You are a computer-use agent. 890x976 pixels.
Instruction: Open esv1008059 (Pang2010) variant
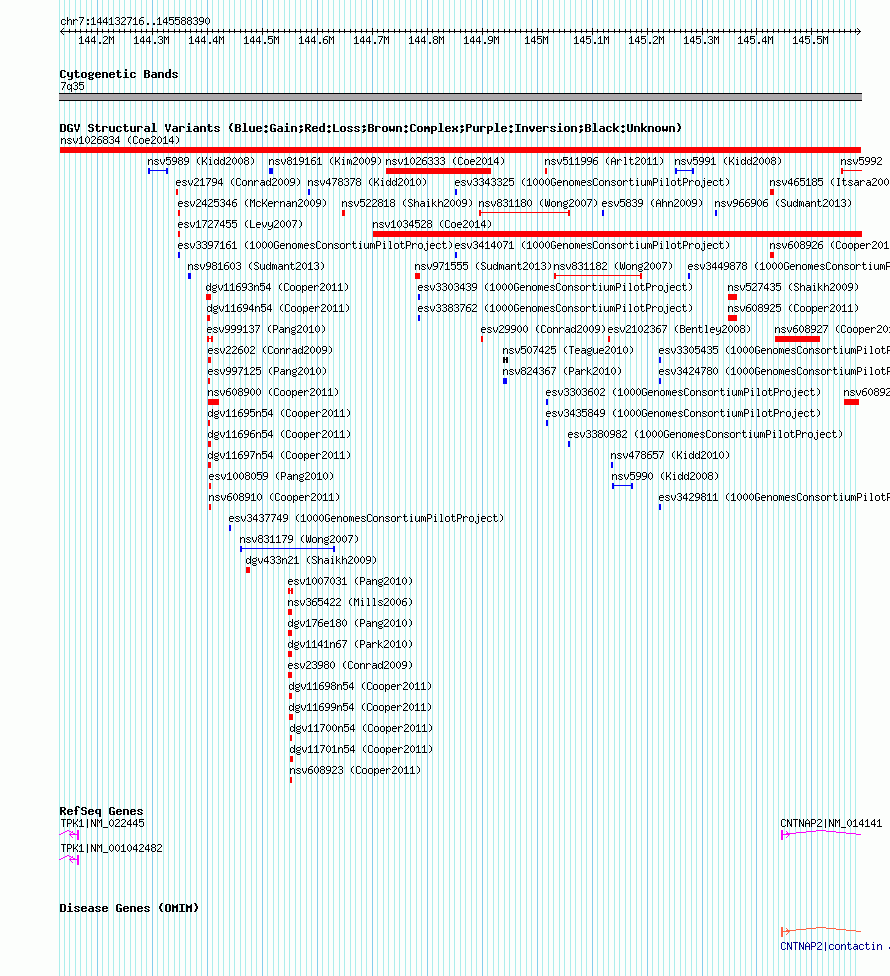(x=271, y=476)
